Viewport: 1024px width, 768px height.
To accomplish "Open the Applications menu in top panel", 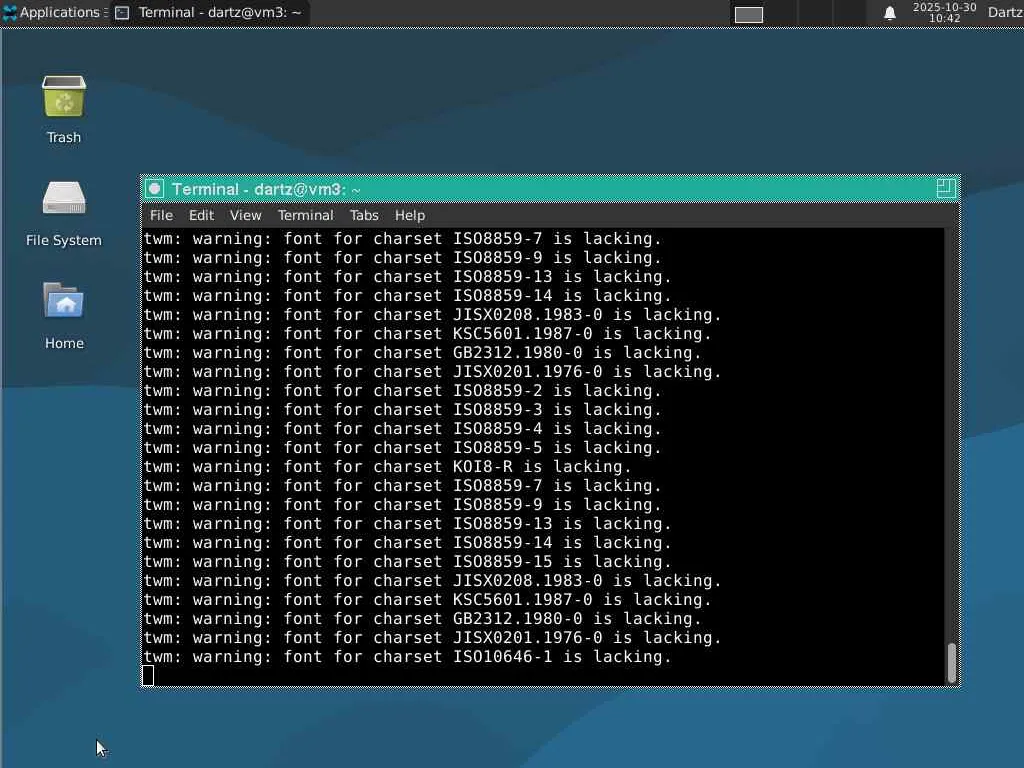I will click(x=55, y=12).
